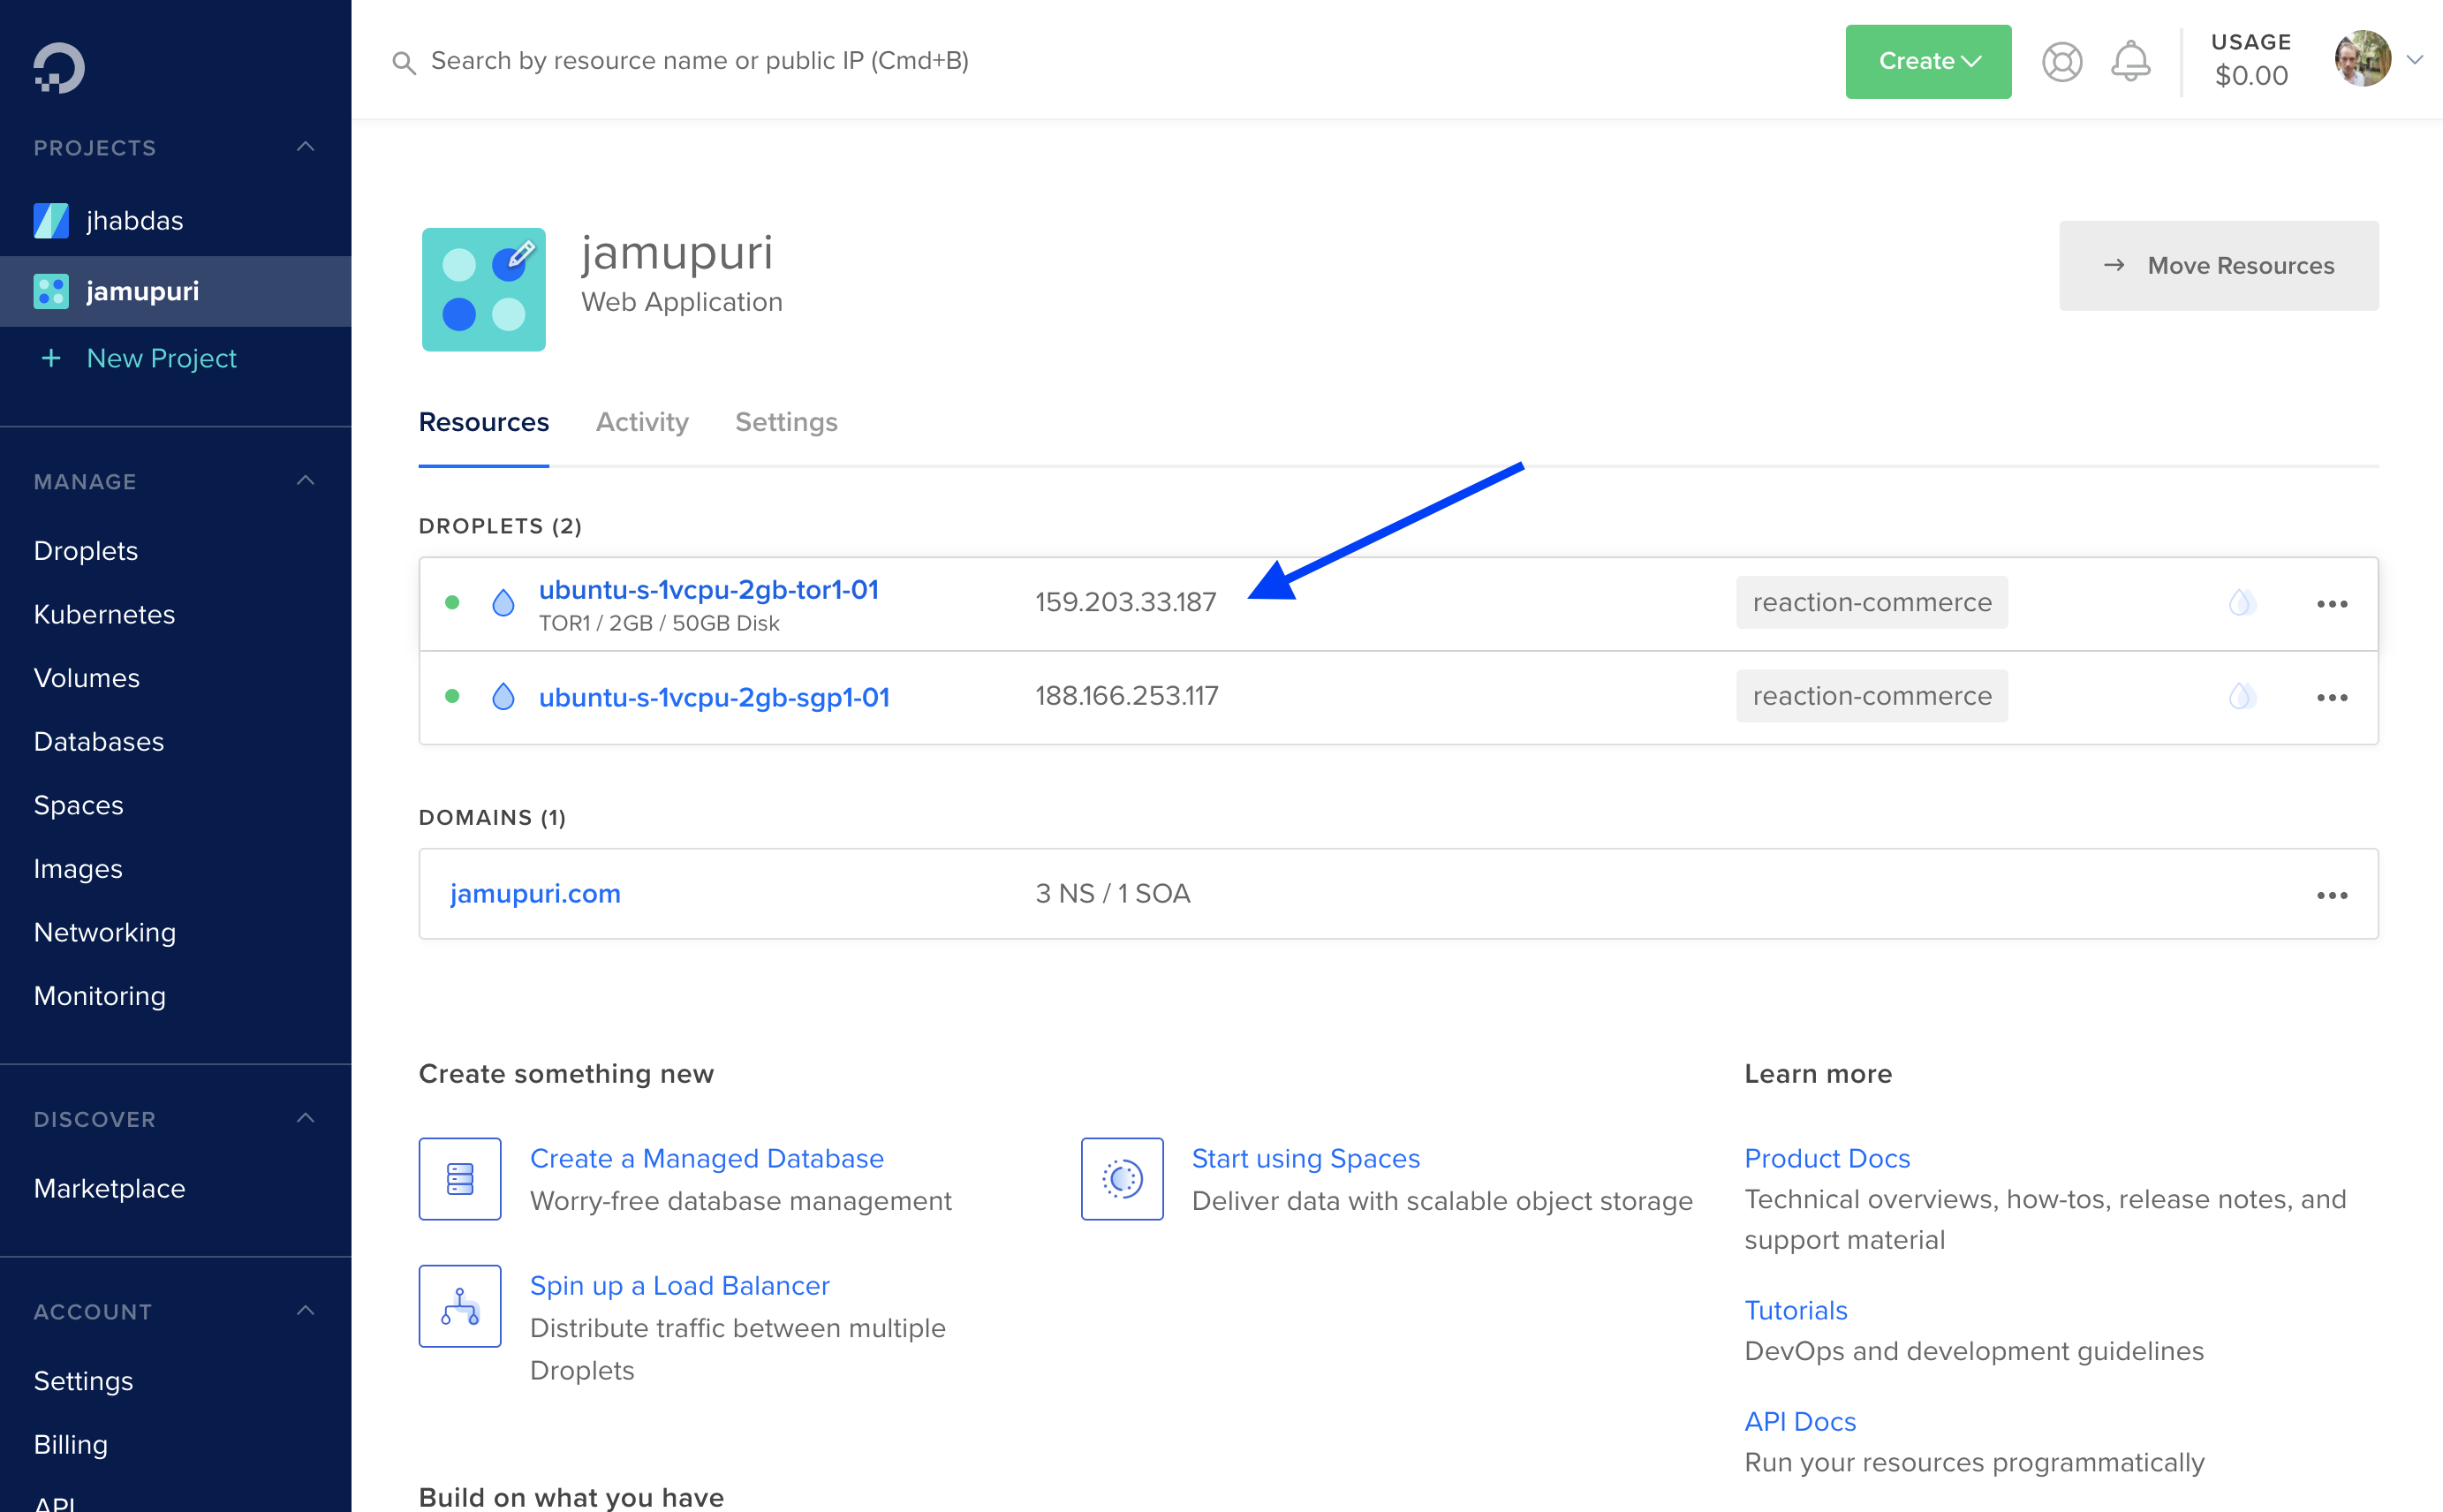Open Images in the sidebar
Screen dimensions: 2443x1512
pos(78,869)
